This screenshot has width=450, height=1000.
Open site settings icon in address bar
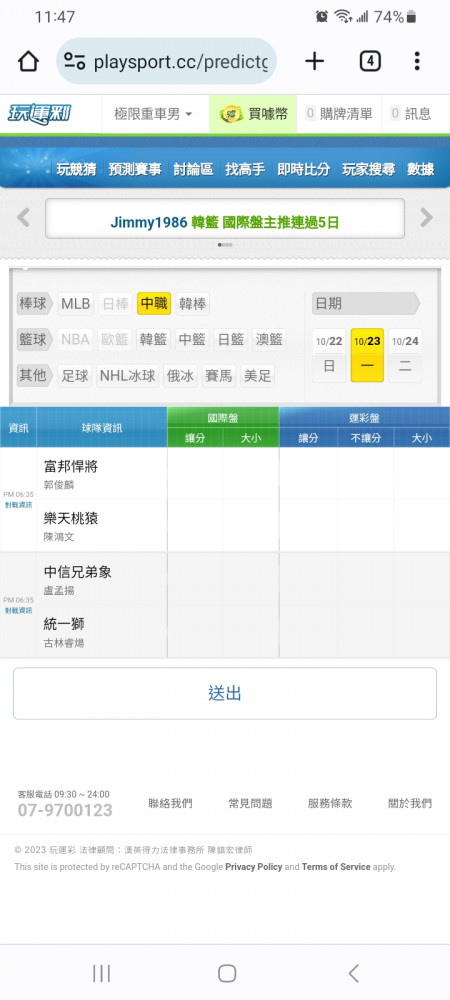pos(75,61)
